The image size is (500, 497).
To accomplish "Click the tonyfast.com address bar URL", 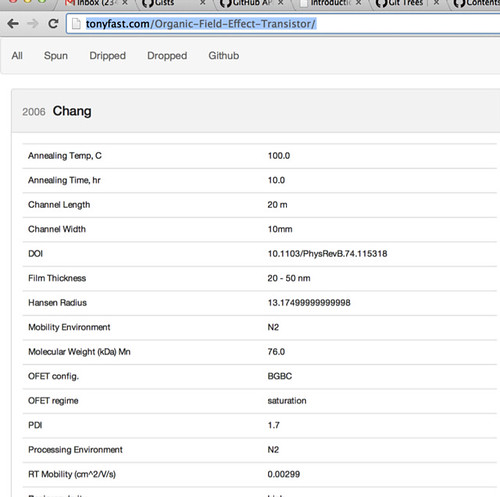I will (x=200, y=24).
